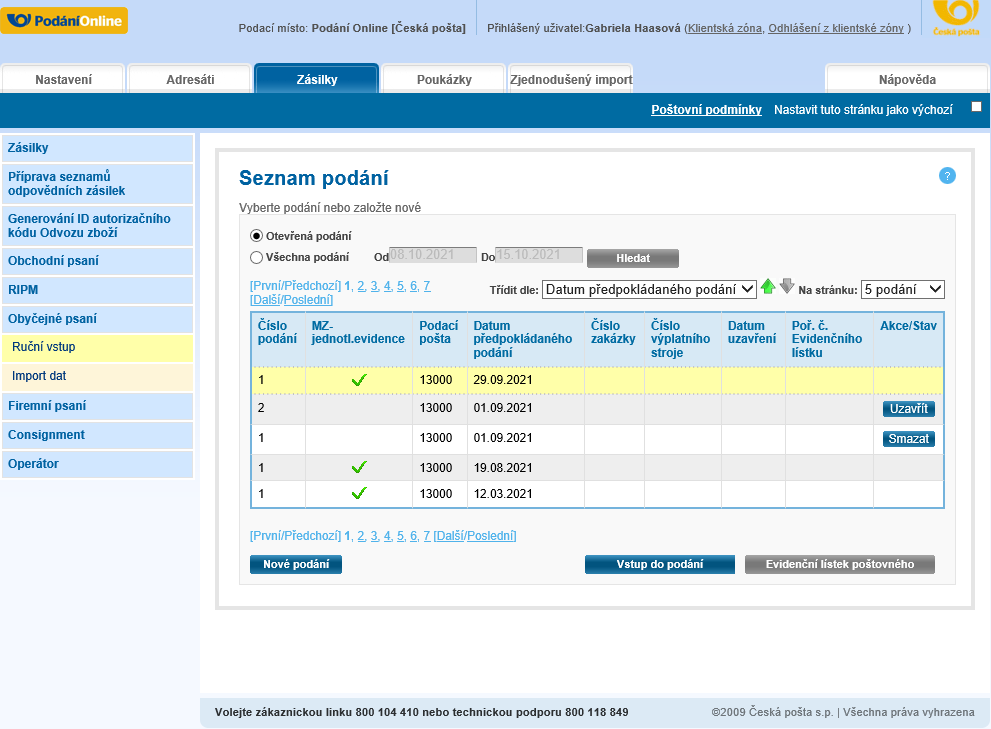Open the Na stránku items-per-page dropdown

902,289
